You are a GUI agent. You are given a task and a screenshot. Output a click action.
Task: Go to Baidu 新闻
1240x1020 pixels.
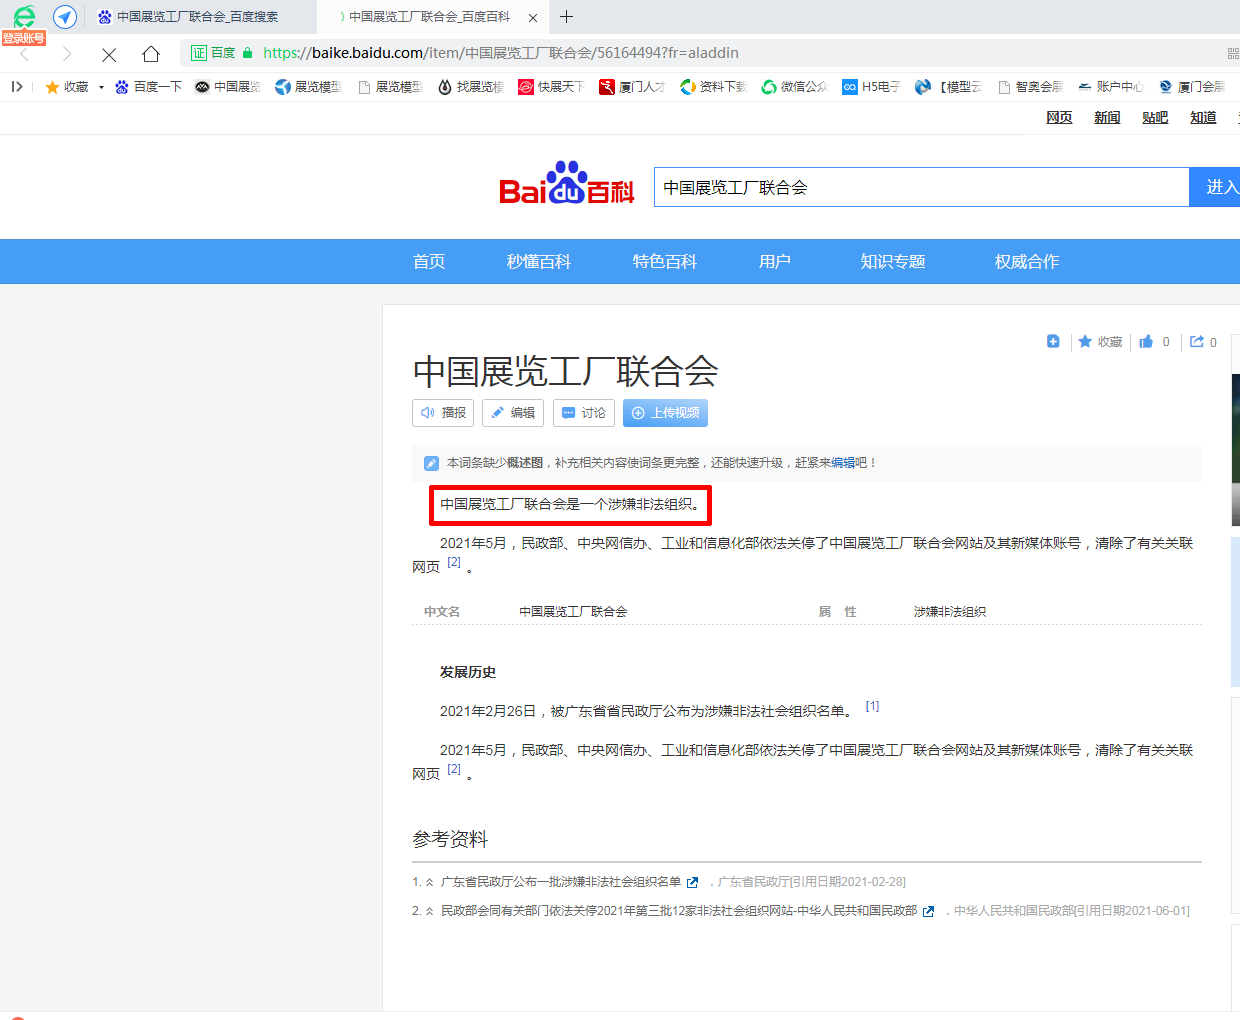(1107, 118)
